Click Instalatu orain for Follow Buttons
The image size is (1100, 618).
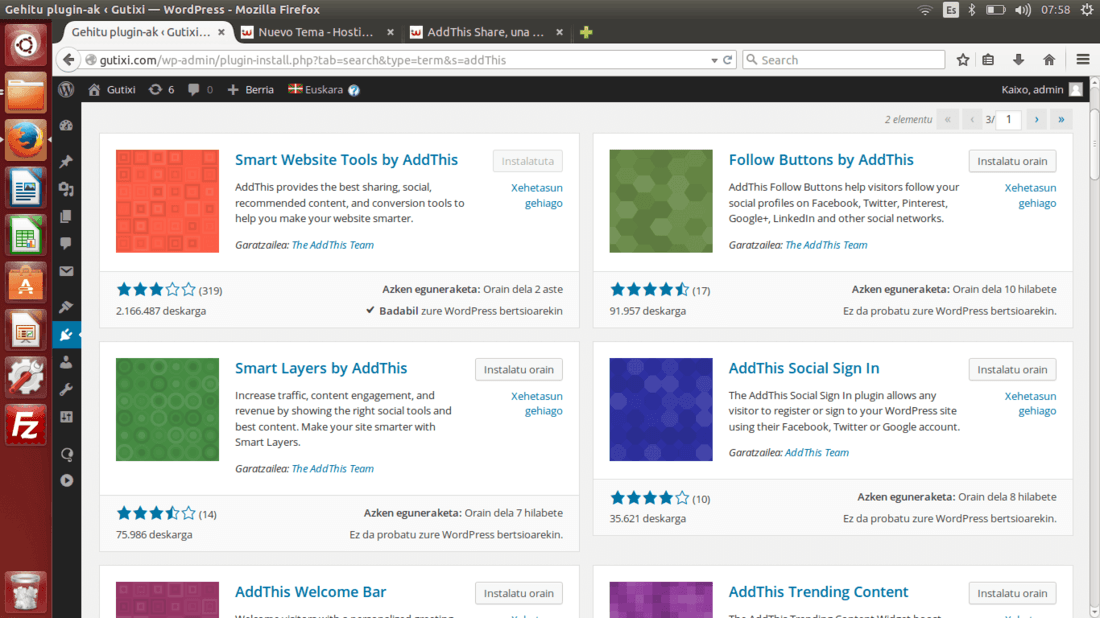click(1012, 161)
